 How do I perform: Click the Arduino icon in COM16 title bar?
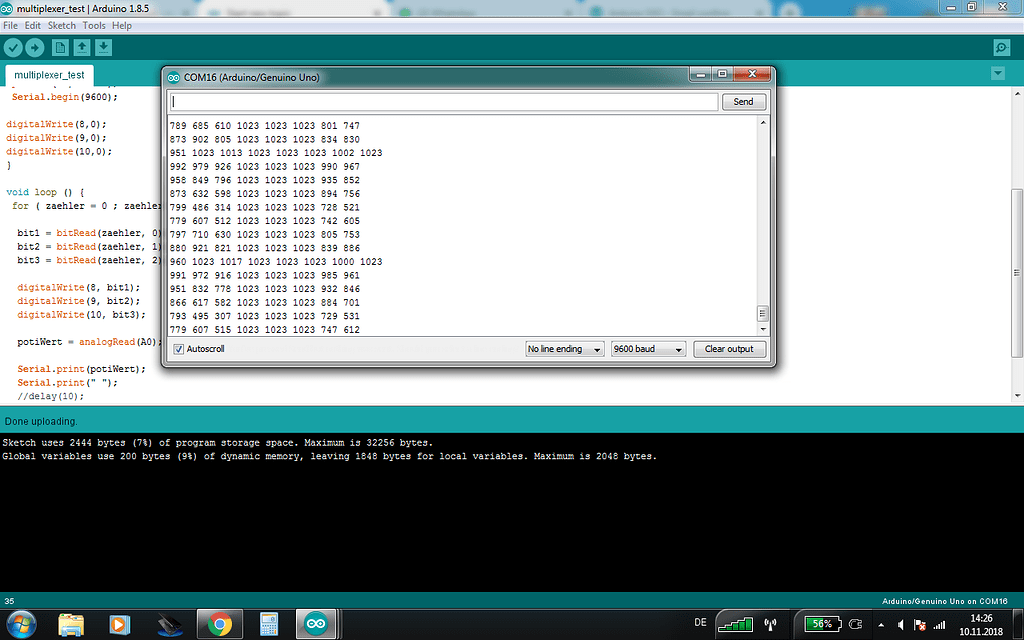click(173, 78)
